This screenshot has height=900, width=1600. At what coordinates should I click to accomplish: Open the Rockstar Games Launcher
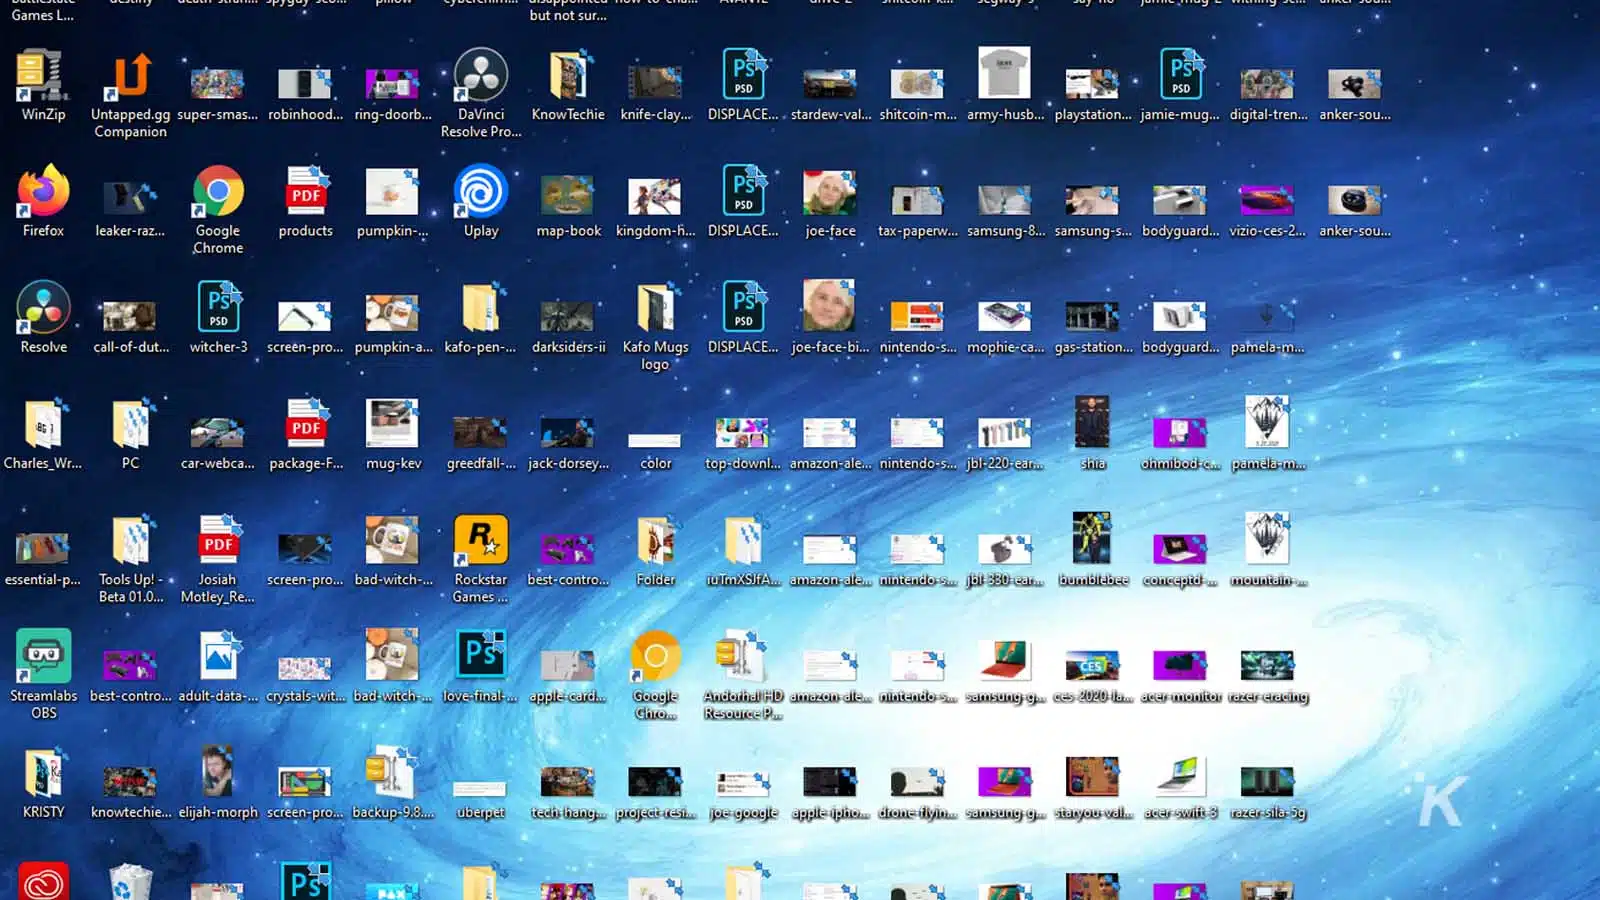click(480, 540)
